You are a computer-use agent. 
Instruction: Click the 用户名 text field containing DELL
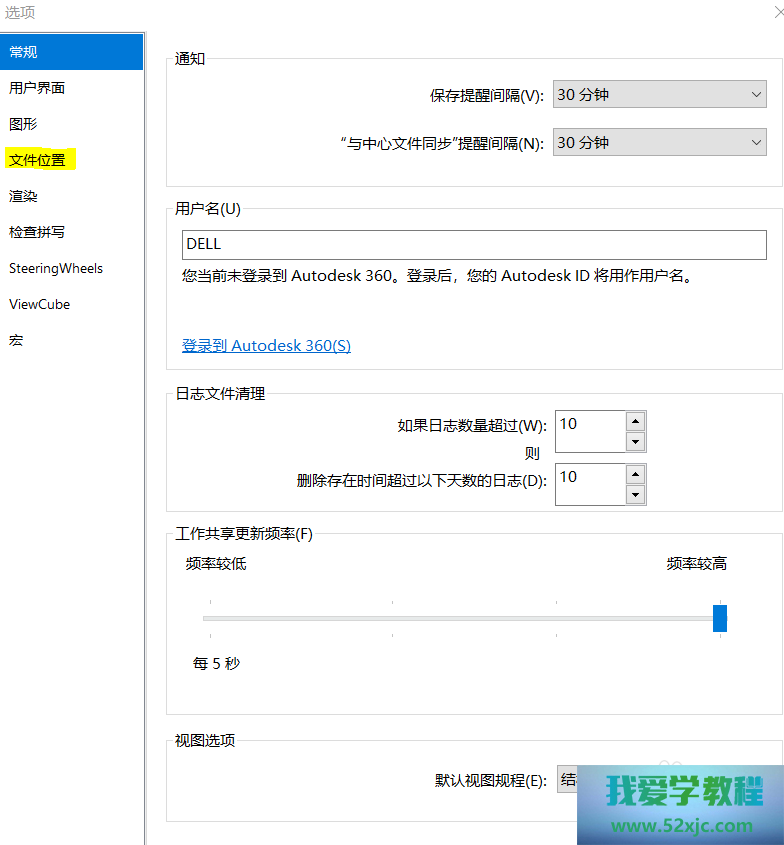pos(474,244)
